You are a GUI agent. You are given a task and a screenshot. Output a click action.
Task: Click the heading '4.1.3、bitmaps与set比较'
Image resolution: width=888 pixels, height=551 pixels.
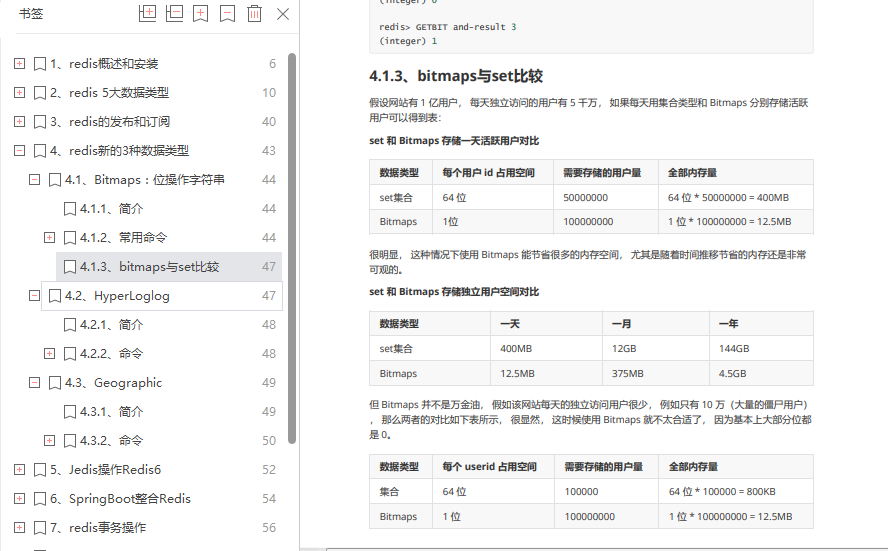tap(456, 76)
